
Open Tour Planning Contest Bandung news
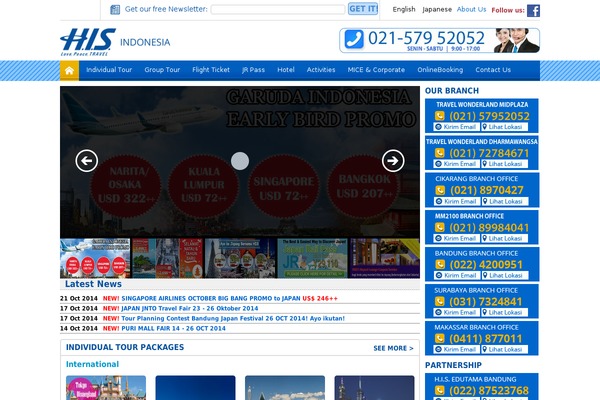[x=233, y=318]
